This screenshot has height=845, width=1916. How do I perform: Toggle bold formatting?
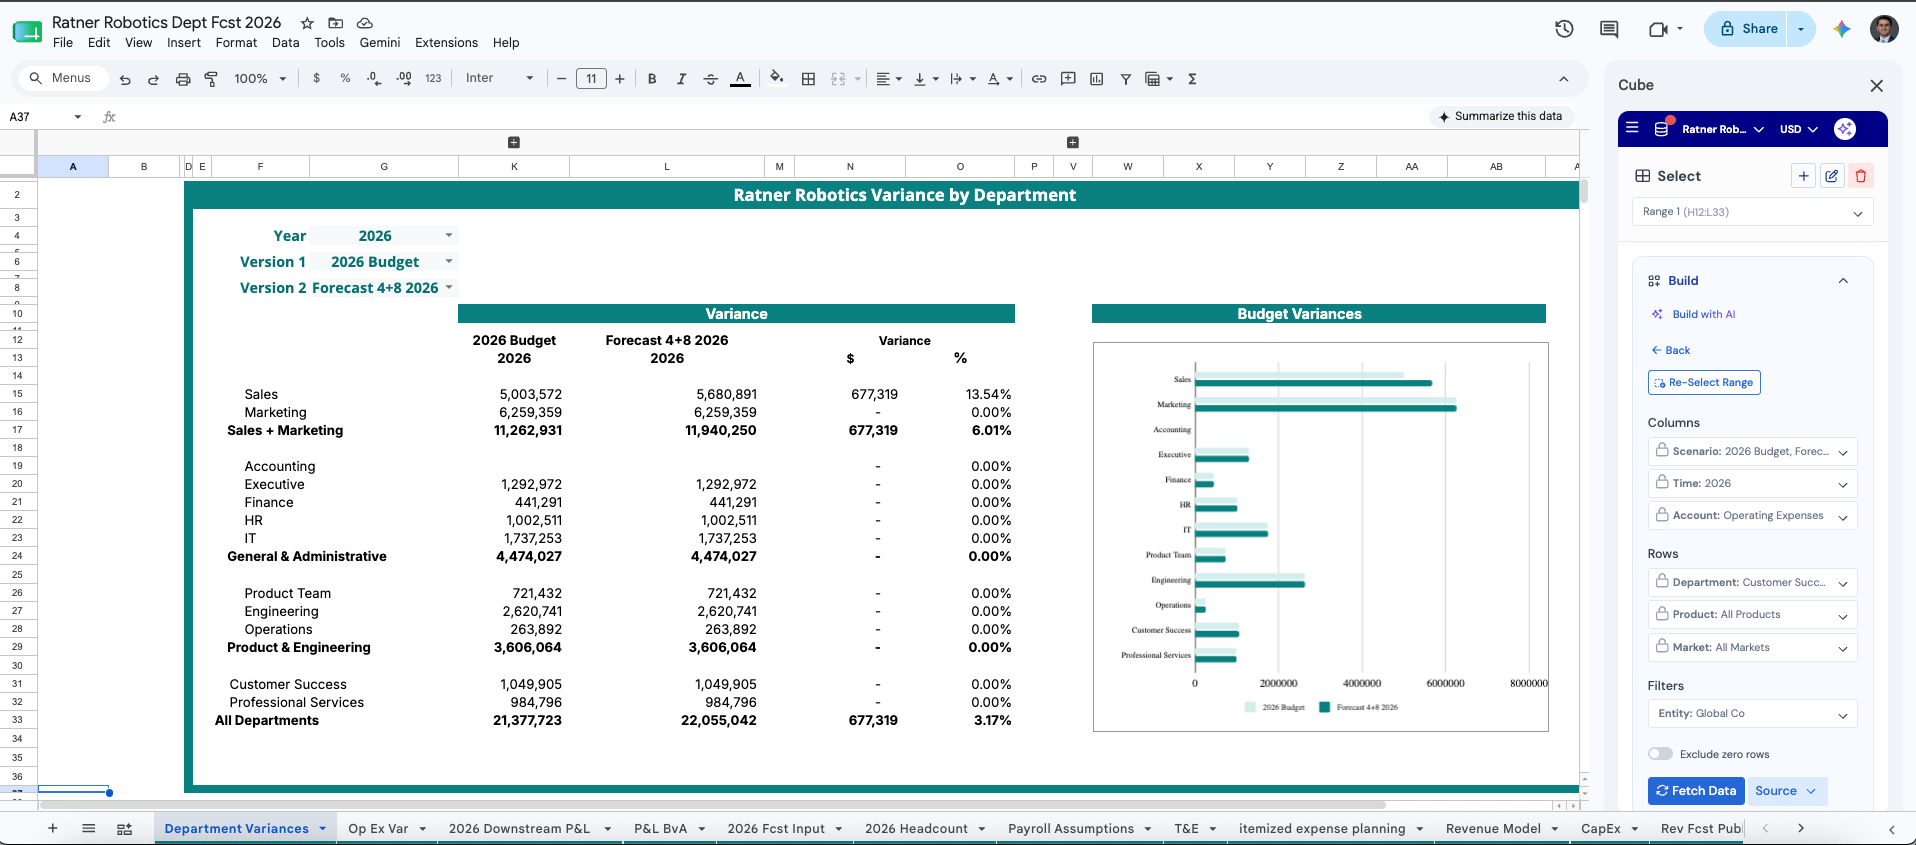click(x=652, y=79)
